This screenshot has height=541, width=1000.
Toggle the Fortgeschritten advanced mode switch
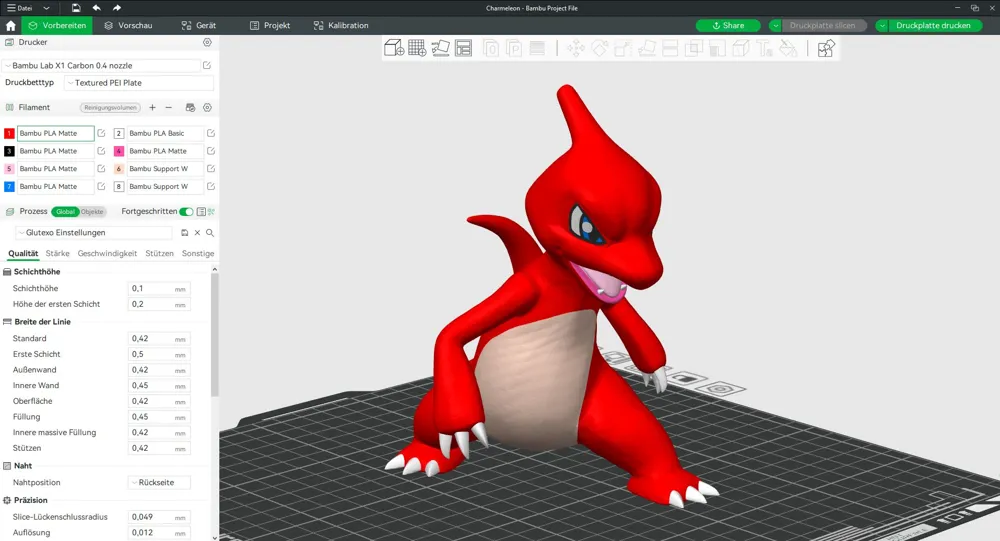(186, 211)
